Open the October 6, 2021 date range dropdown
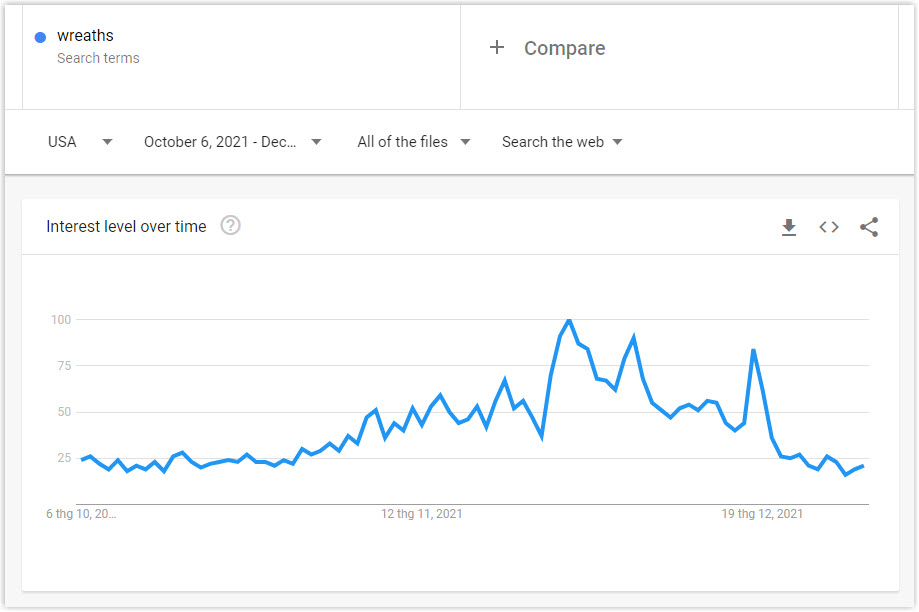Viewport: 919px width, 612px height. click(233, 142)
